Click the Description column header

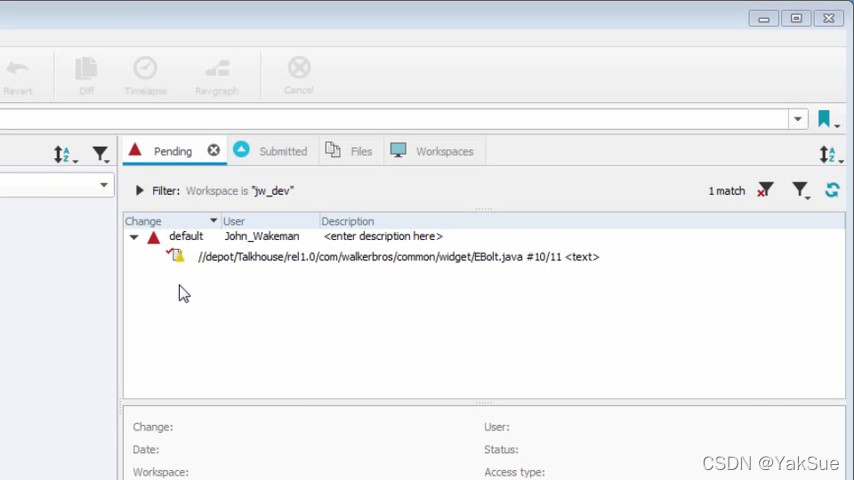click(582, 221)
